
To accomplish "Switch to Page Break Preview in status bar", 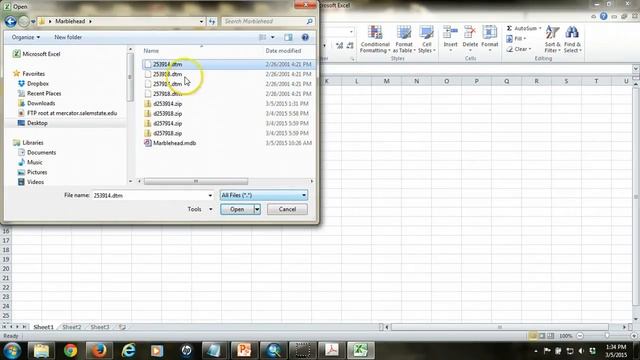I will (x=550, y=336).
